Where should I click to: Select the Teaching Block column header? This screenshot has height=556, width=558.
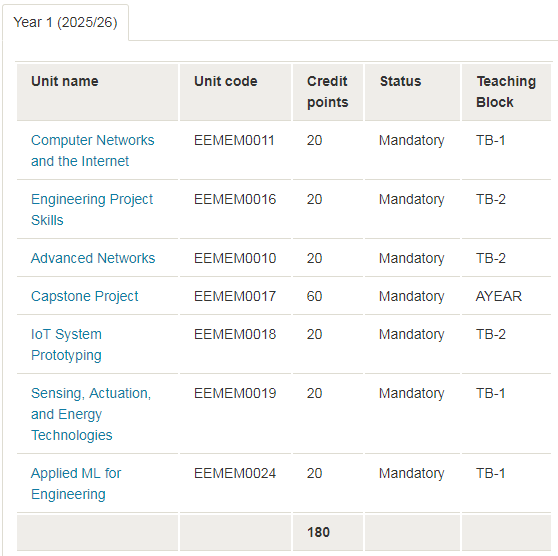506,92
